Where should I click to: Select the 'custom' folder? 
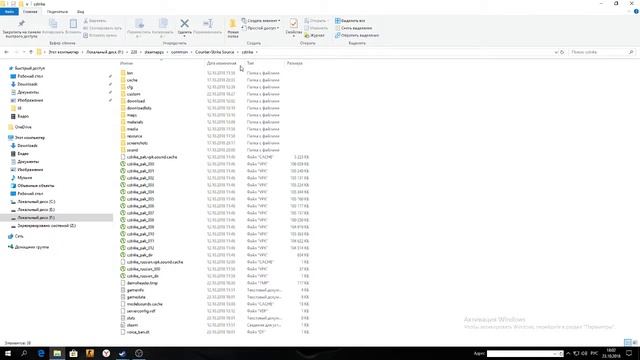tap(133, 94)
